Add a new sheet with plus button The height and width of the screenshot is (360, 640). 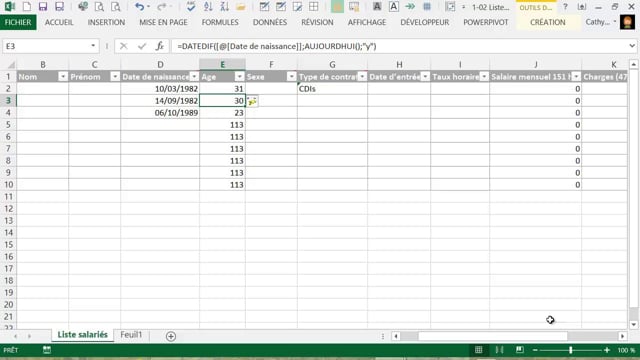pyautogui.click(x=171, y=336)
